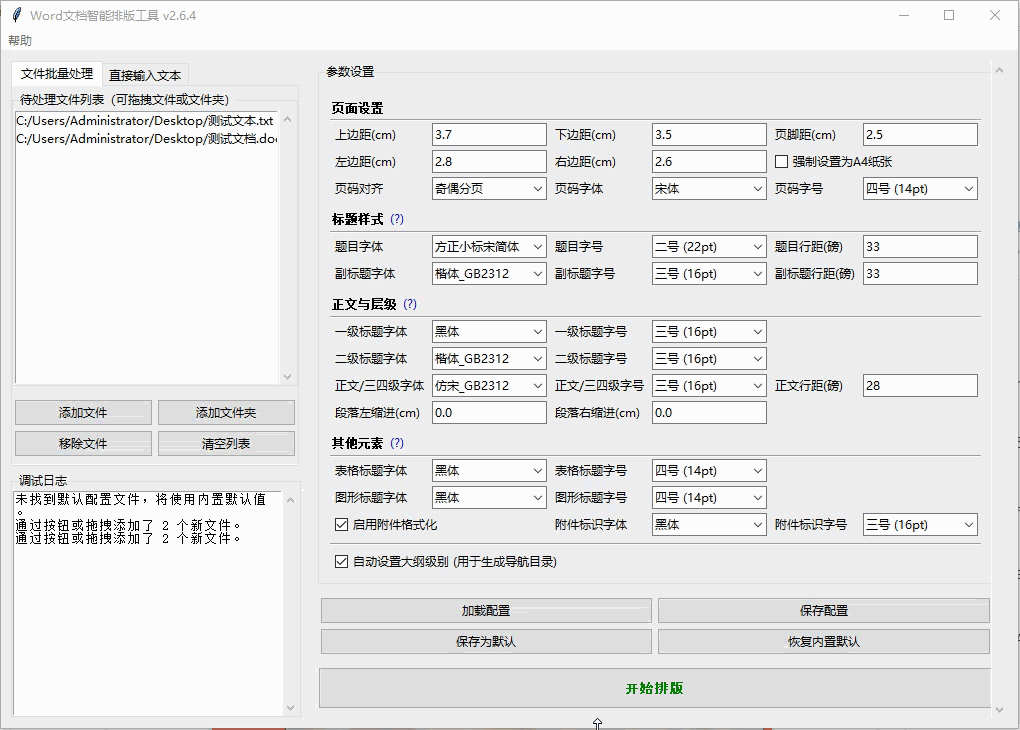Click 清空列表 button
Image resolution: width=1020 pixels, height=730 pixels.
[x=226, y=444]
